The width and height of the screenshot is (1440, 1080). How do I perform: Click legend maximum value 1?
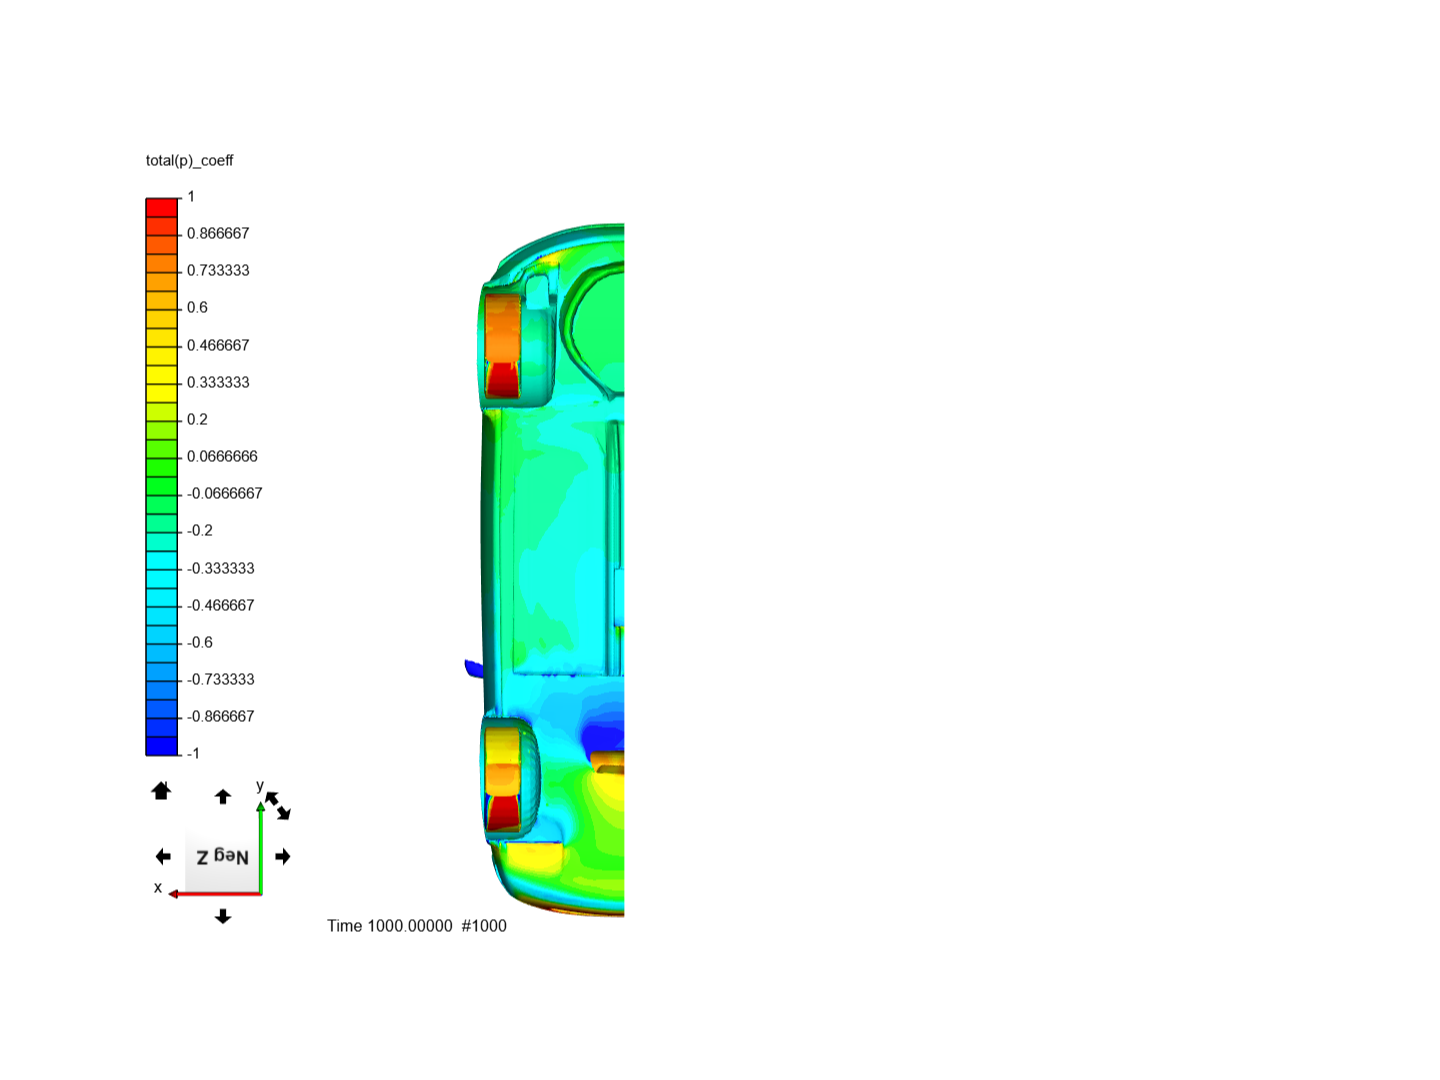191,196
